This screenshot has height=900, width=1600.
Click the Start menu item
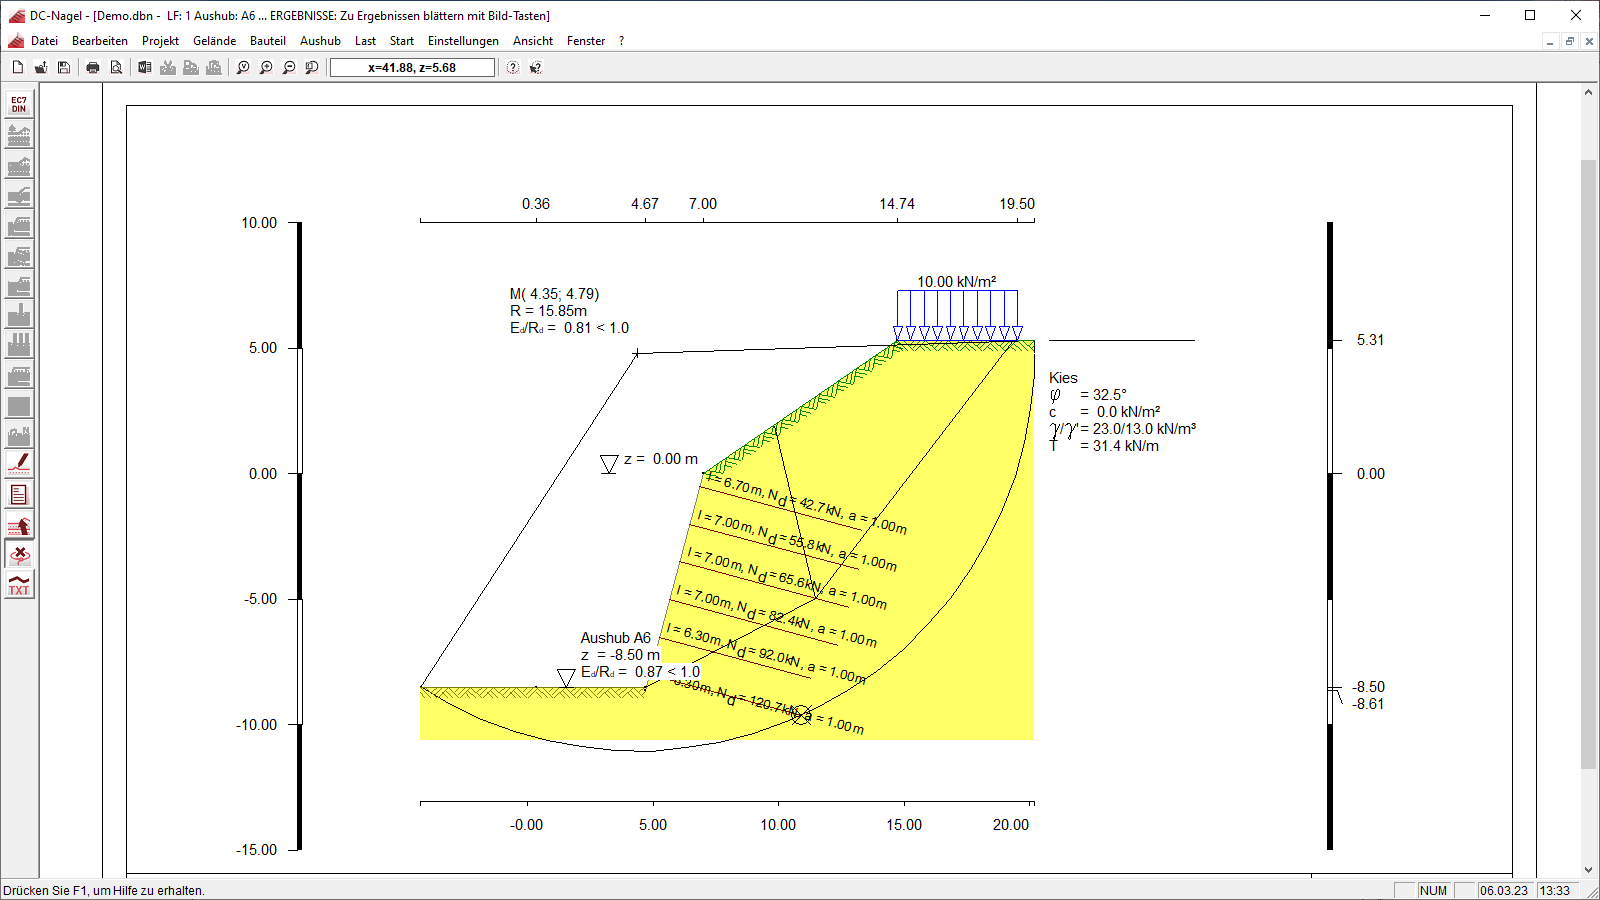pos(401,41)
